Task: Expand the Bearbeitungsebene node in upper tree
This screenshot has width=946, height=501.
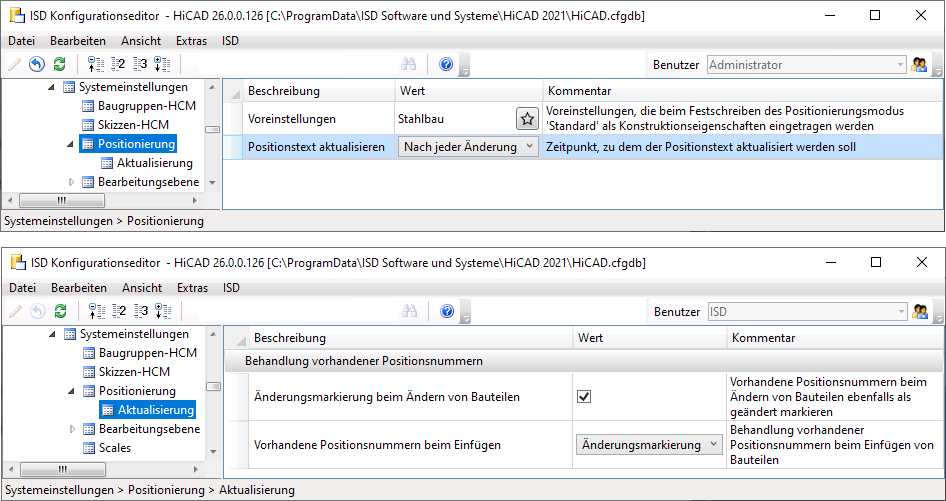Action: [x=72, y=182]
